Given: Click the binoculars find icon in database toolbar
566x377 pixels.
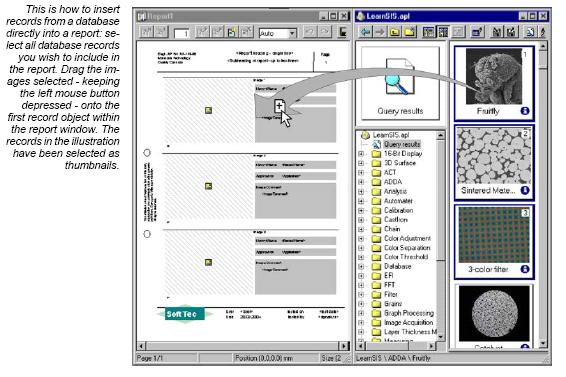Looking at the screenshot, I should (x=496, y=32).
